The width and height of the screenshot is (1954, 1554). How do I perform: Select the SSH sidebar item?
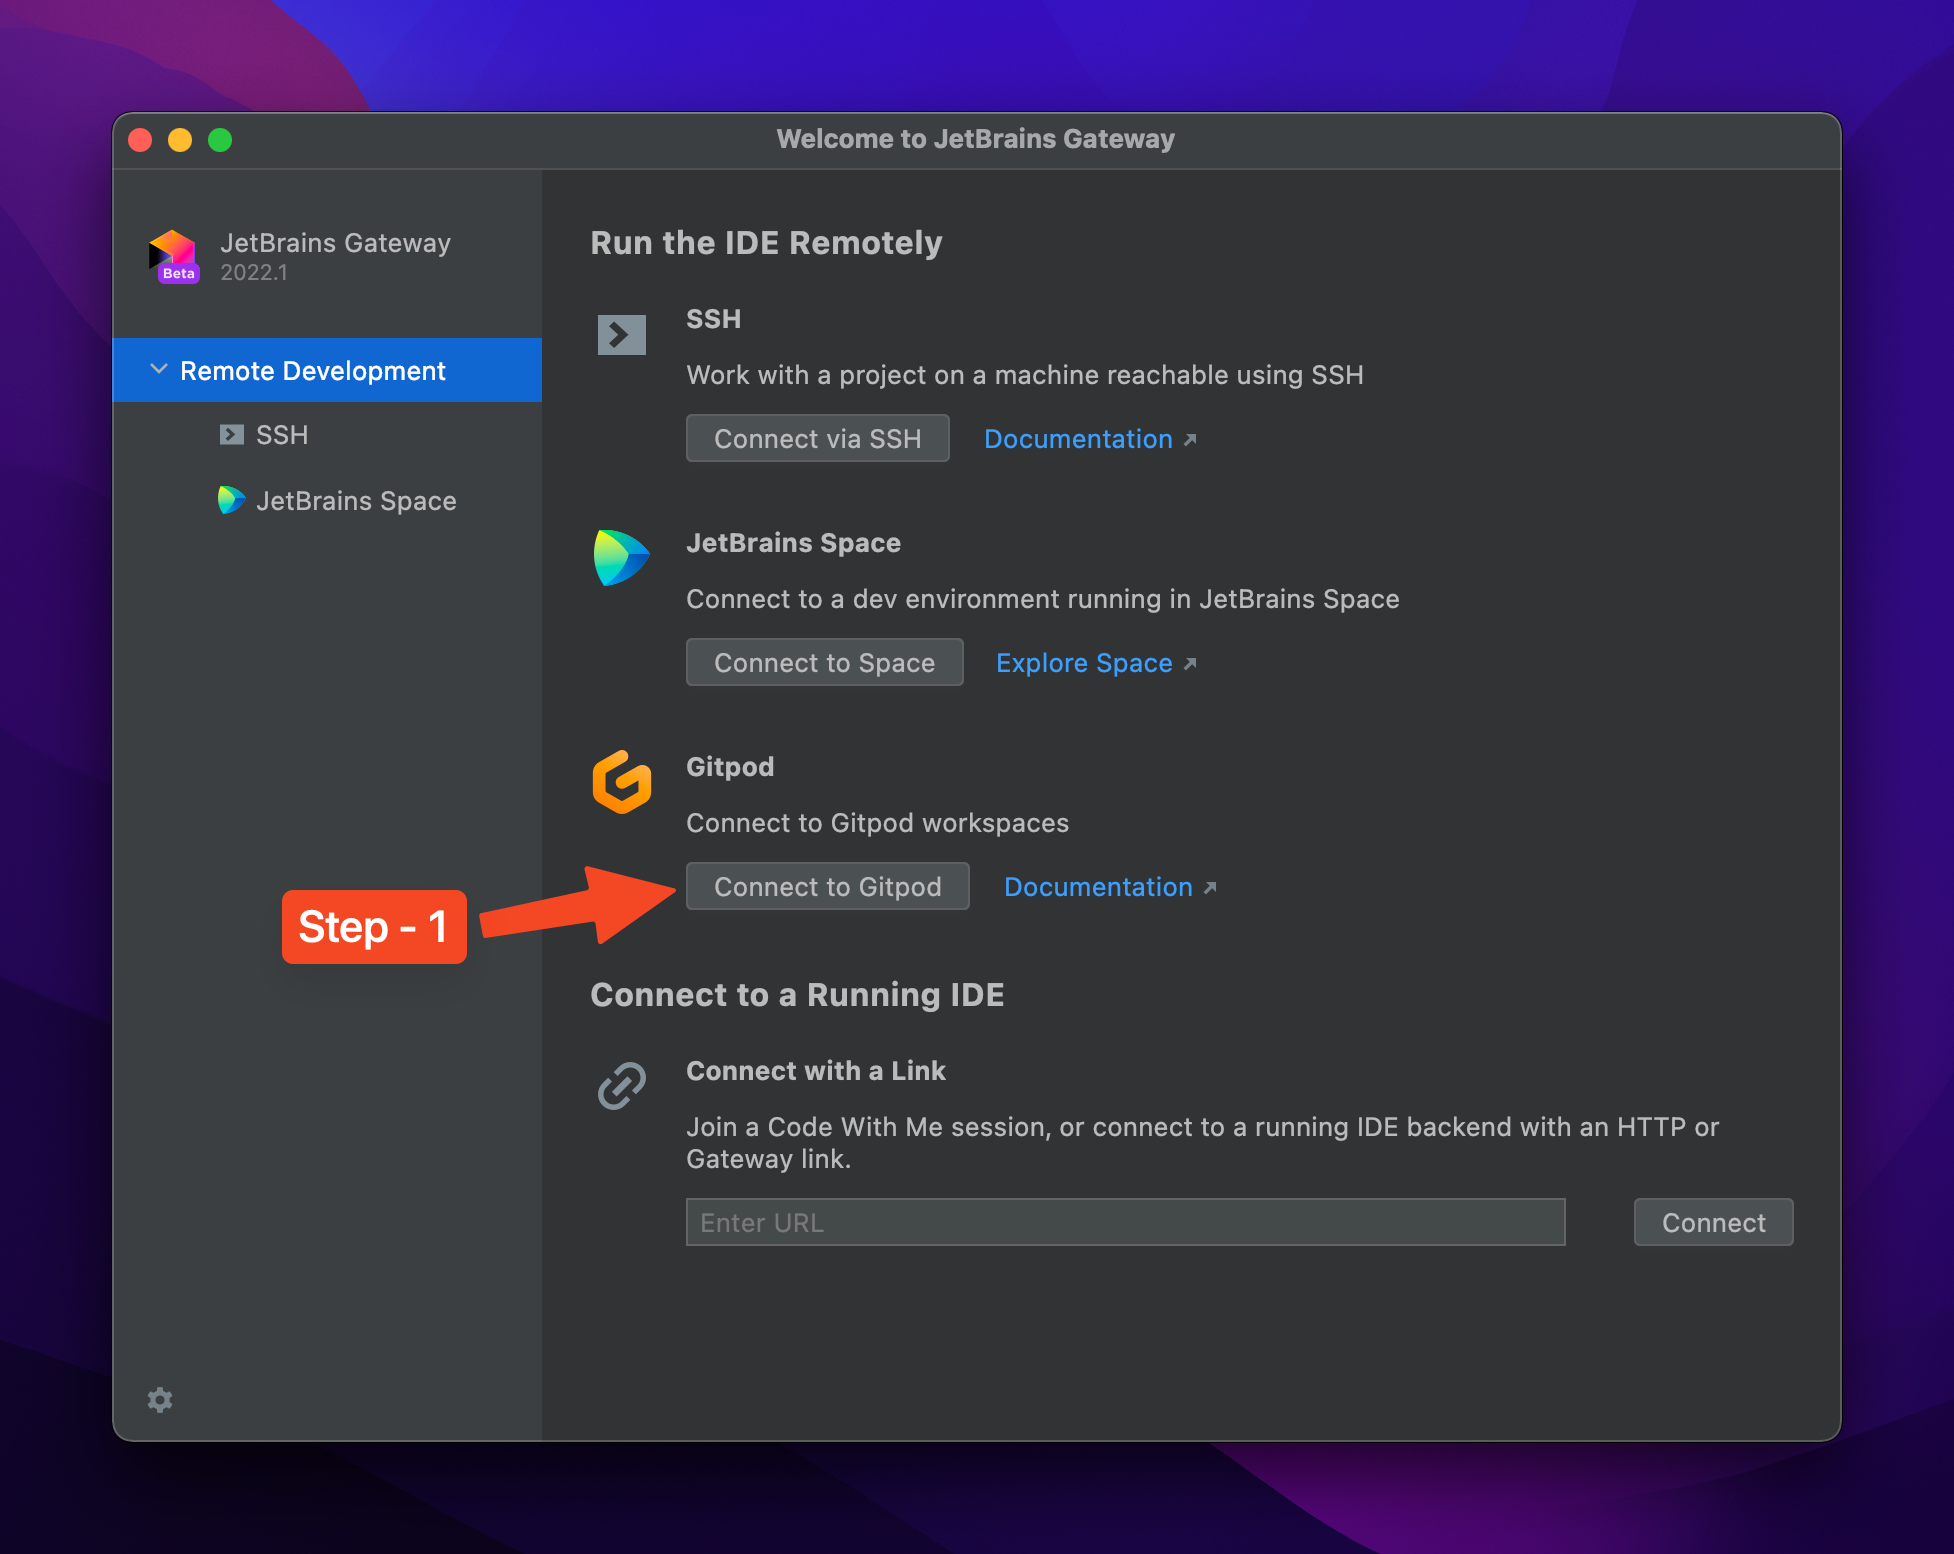pyautogui.click(x=327, y=435)
